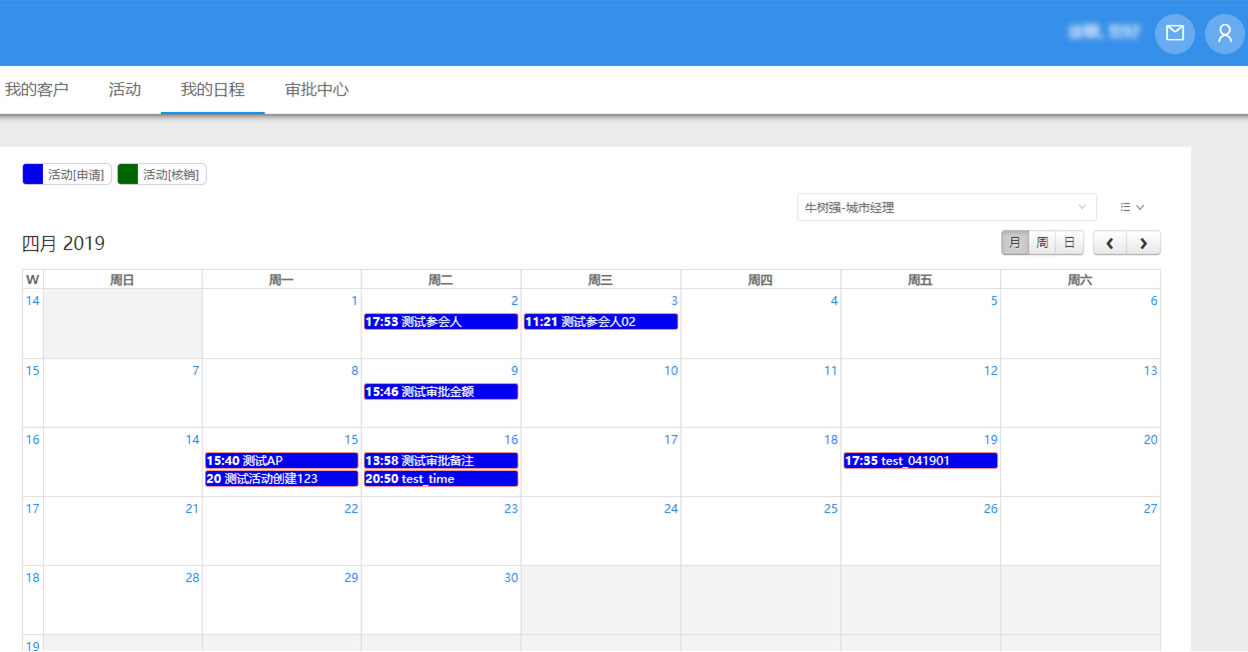Open the 11:21 测试参会人02 event

(x=601, y=322)
